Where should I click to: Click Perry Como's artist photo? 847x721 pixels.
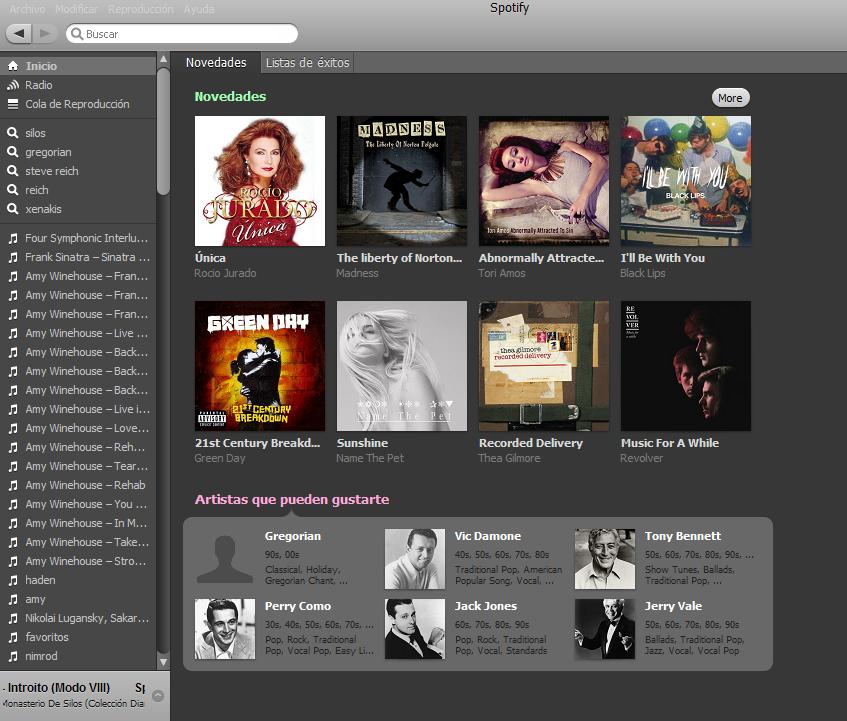tap(225, 629)
